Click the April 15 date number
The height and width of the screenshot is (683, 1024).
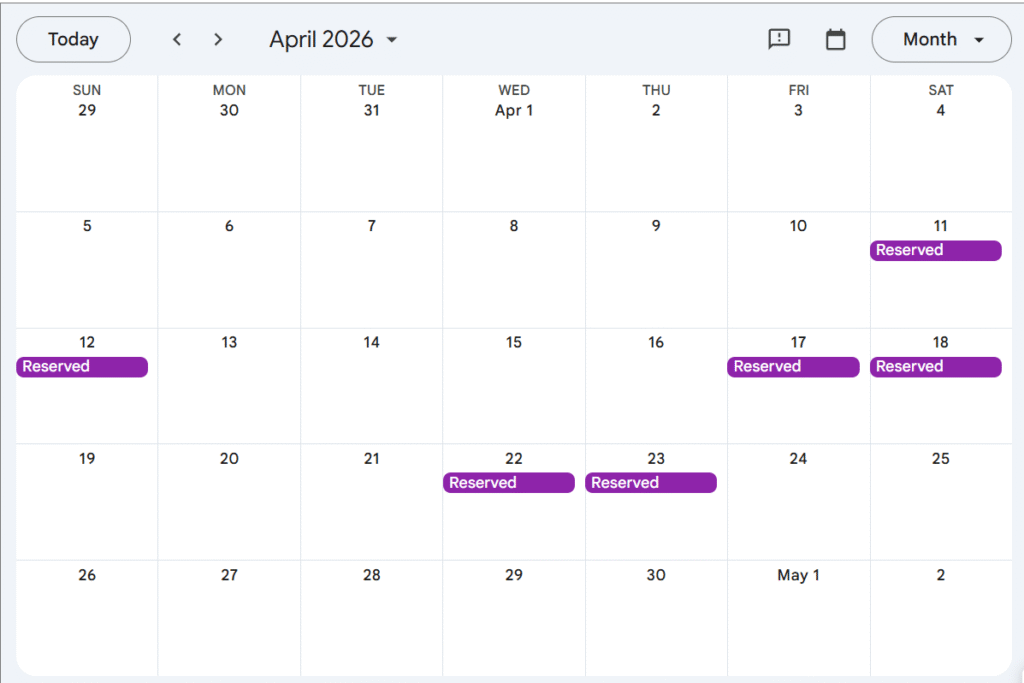pos(514,342)
